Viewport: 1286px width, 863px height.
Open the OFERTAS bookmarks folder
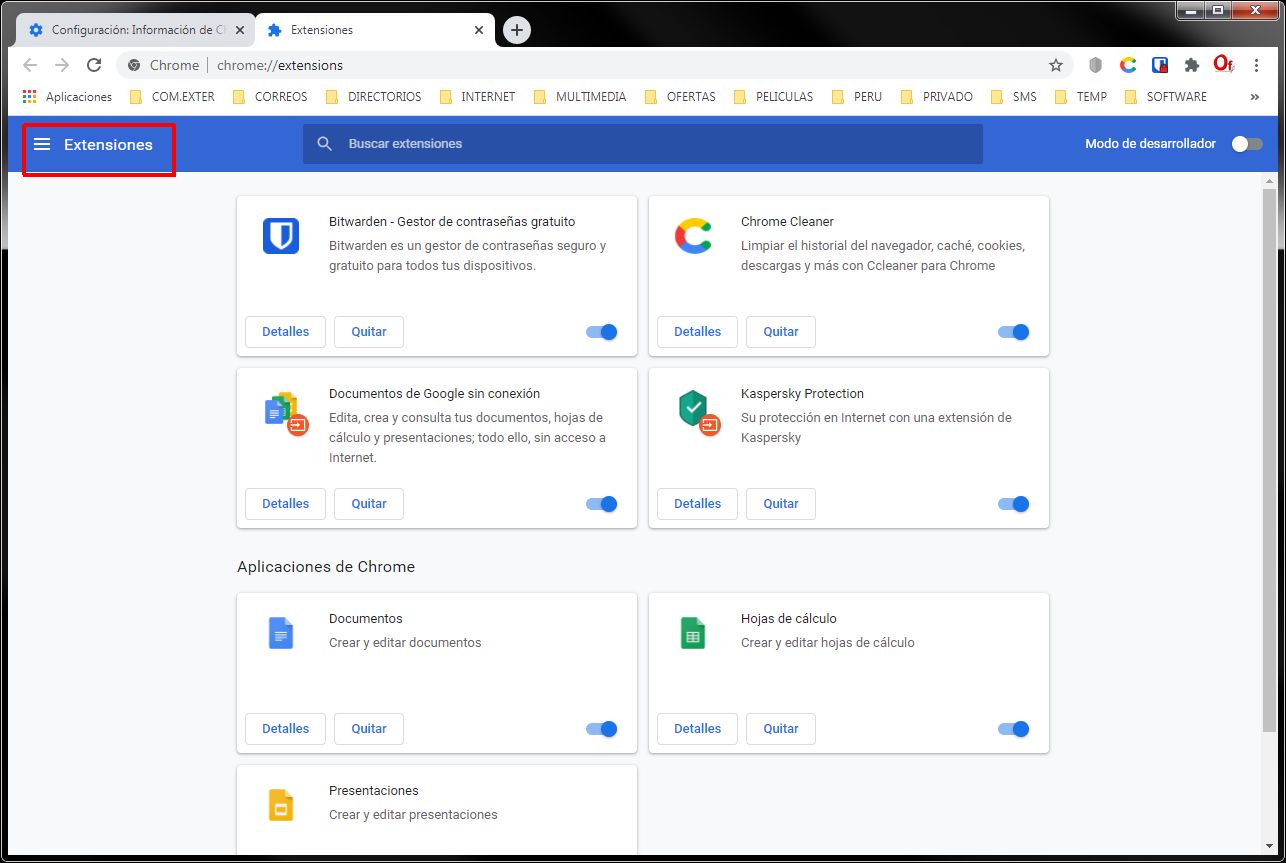680,97
